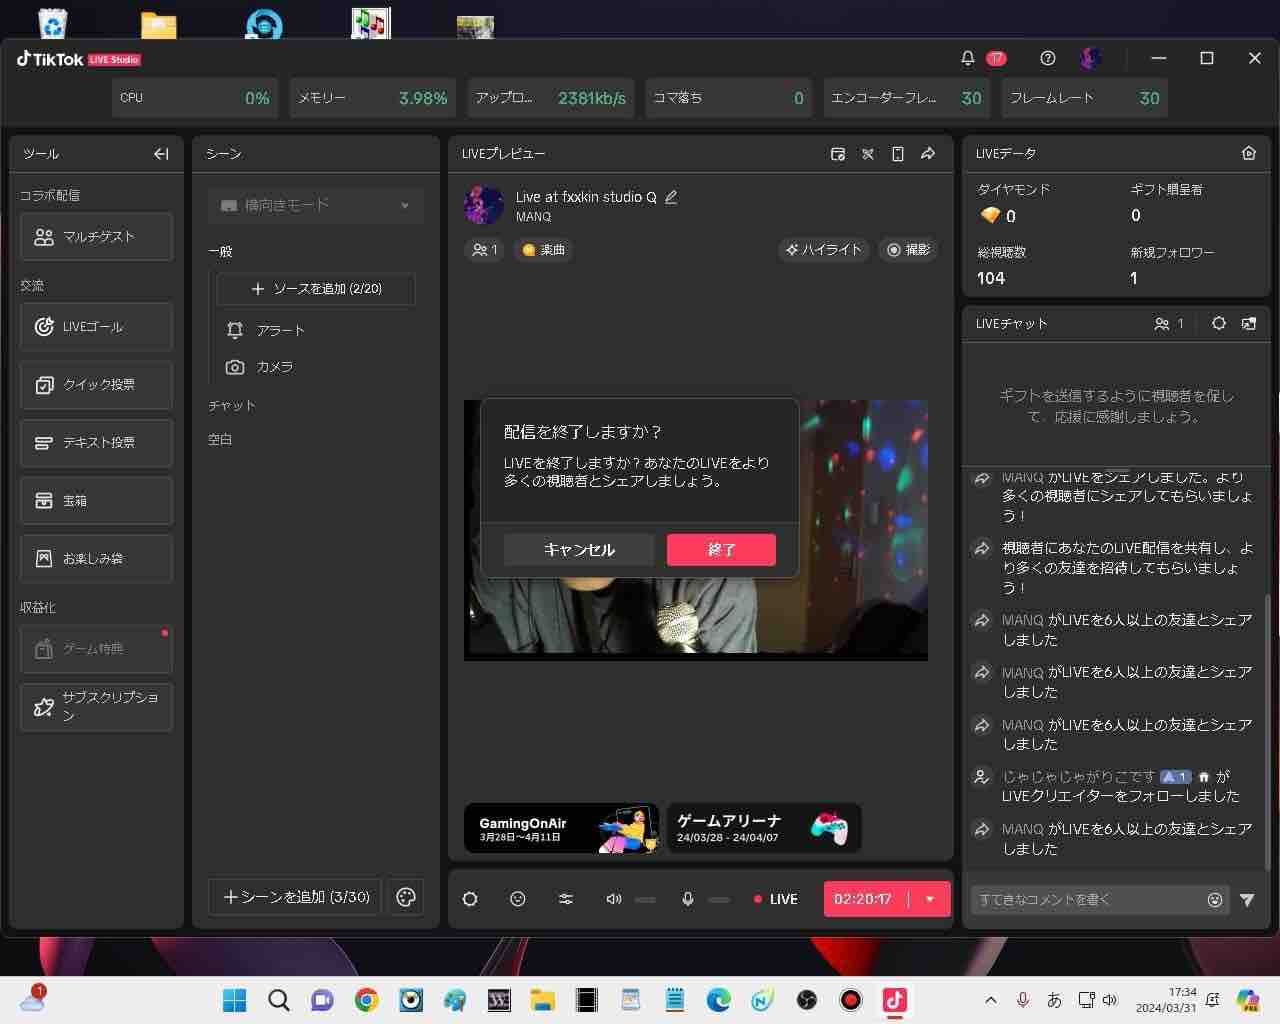
Task: Add a source with ソースを追加 (2/20)
Action: [x=316, y=289]
